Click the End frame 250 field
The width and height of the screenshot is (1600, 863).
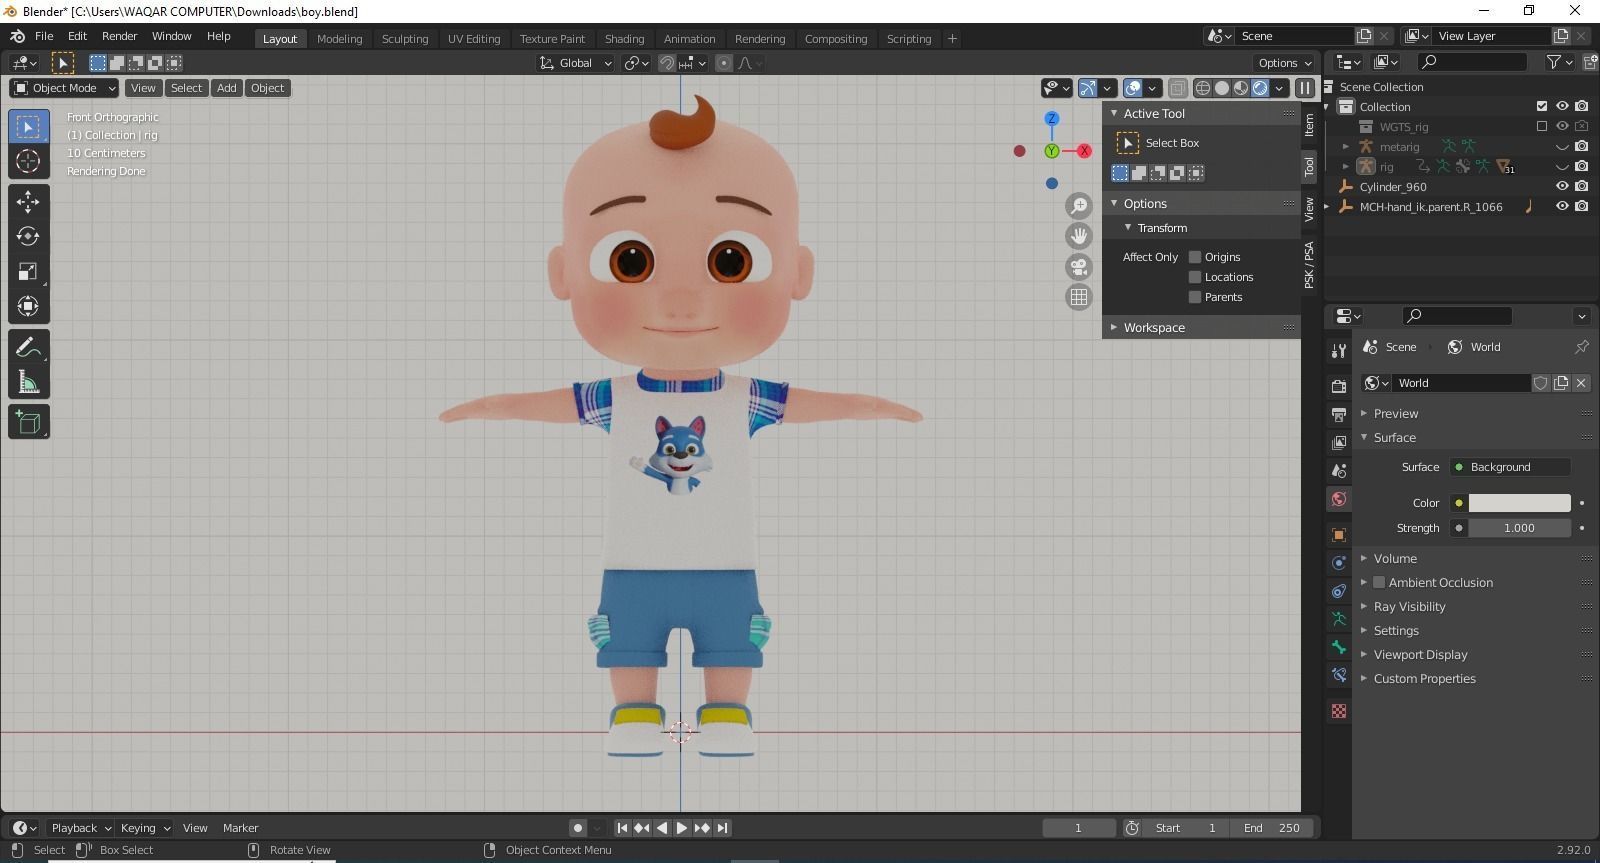(1273, 828)
